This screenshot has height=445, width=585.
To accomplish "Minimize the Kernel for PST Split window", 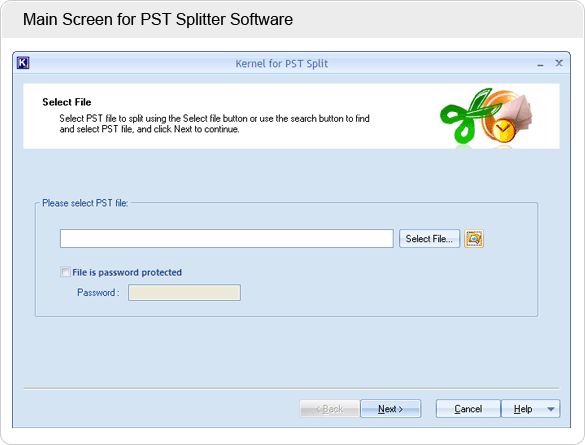I will tap(540, 64).
